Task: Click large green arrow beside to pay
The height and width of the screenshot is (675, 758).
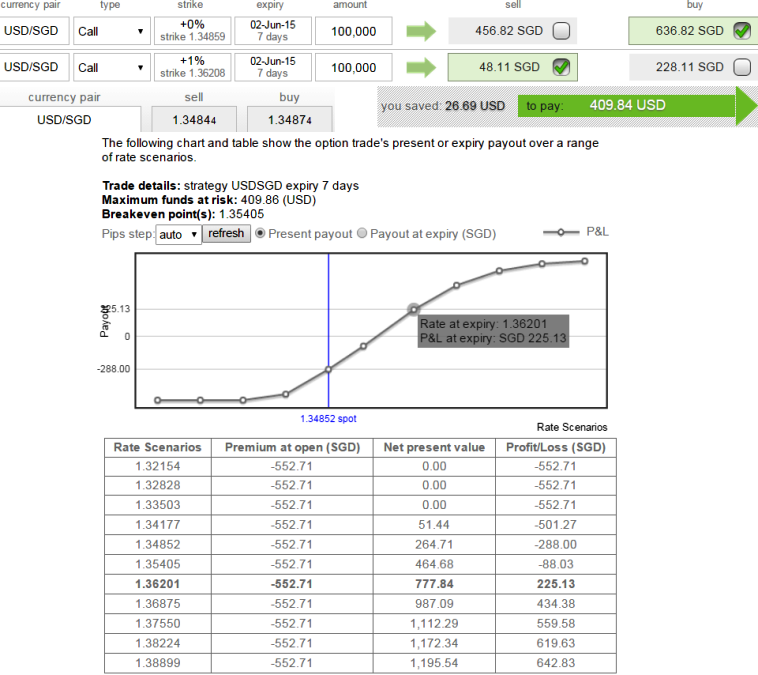Action: click(x=746, y=106)
